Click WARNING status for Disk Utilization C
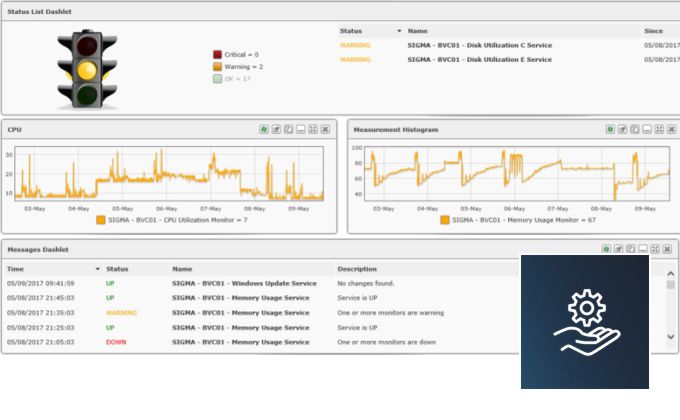This screenshot has width=680, height=420. (x=355, y=45)
